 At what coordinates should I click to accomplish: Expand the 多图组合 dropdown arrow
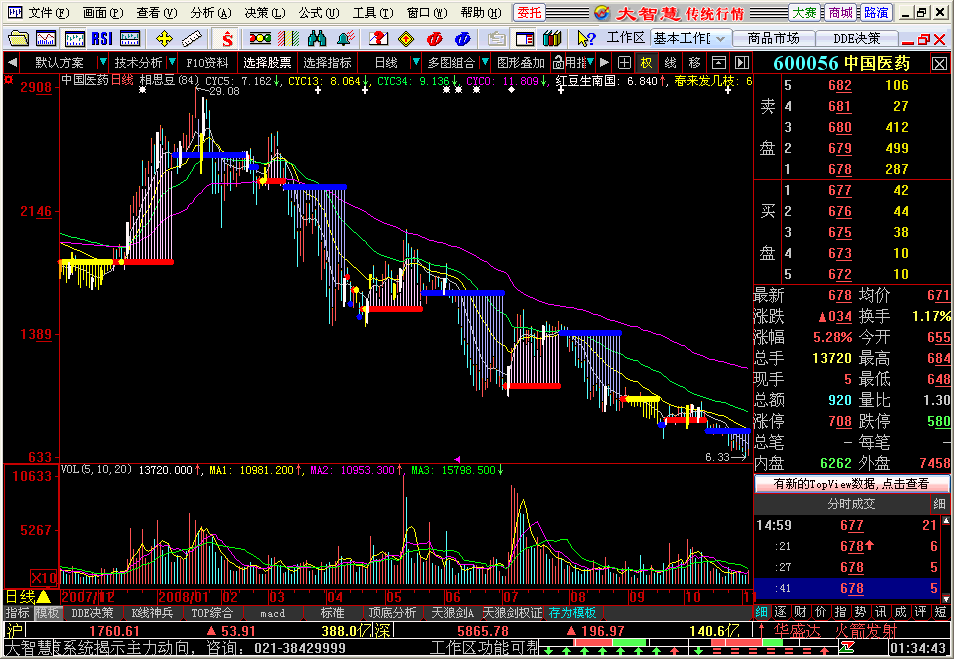485,62
